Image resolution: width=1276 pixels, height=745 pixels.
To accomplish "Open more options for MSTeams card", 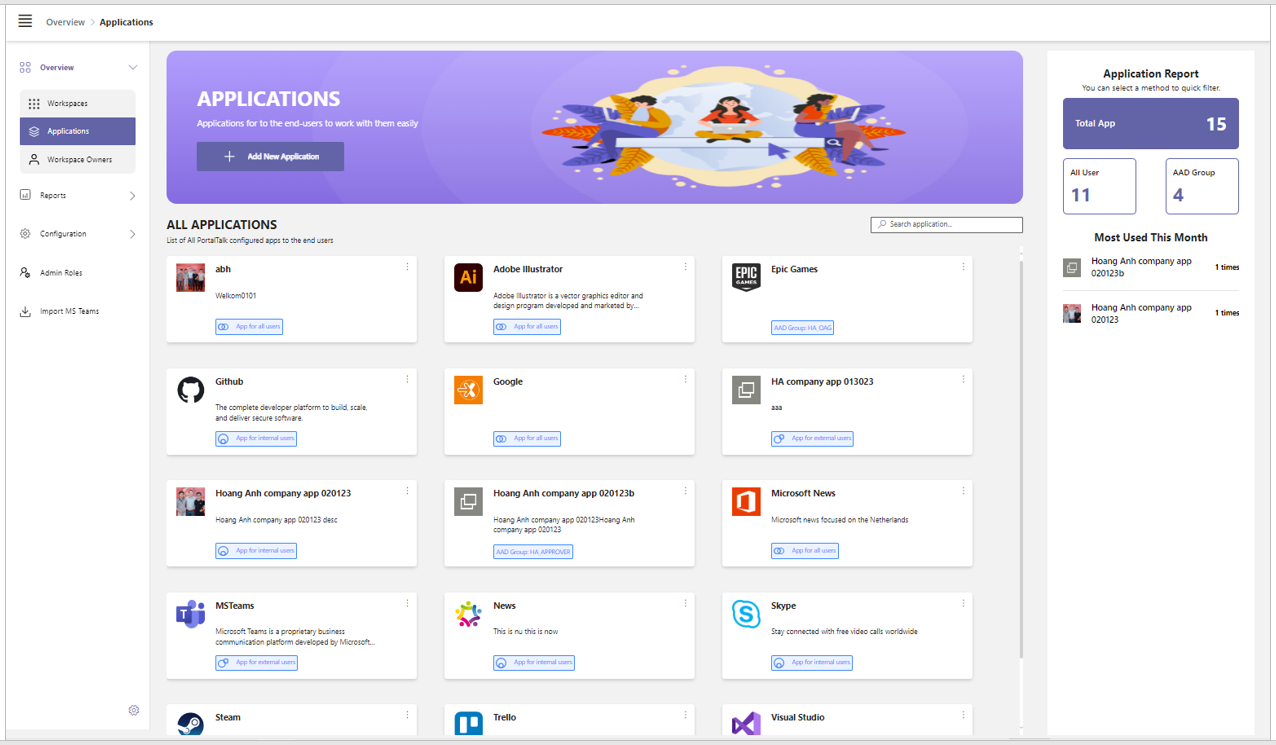I will [x=407, y=603].
